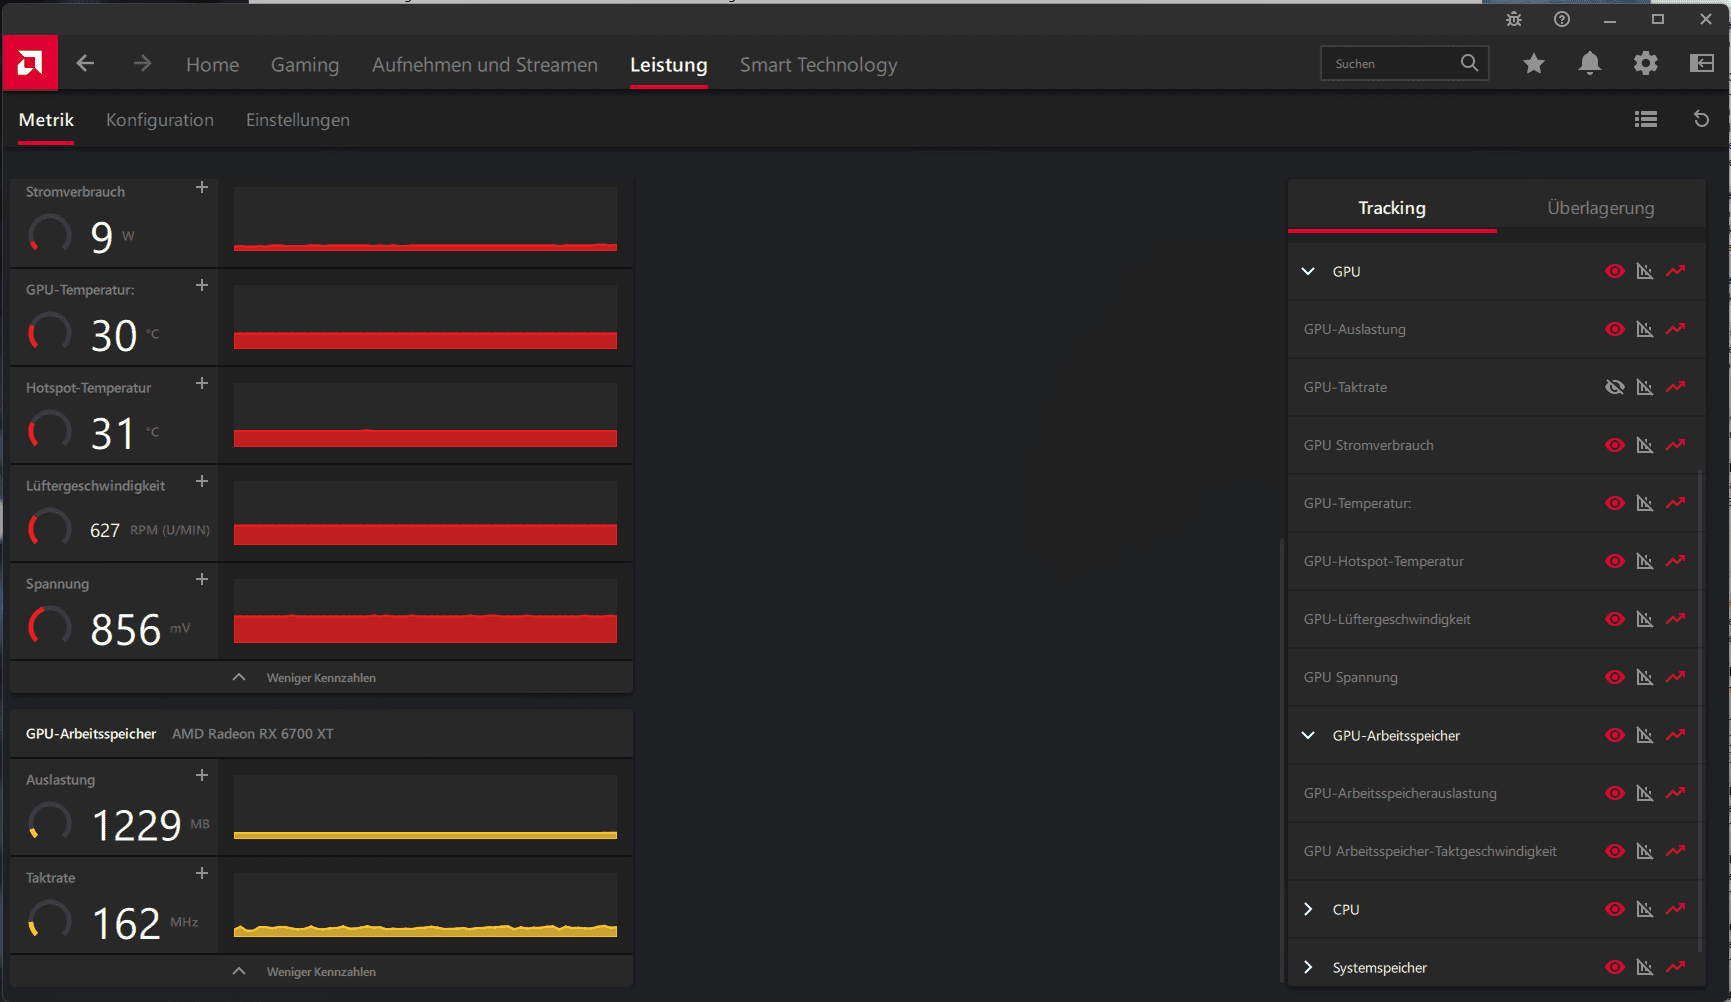Open the Gaming tab

pos(305,65)
